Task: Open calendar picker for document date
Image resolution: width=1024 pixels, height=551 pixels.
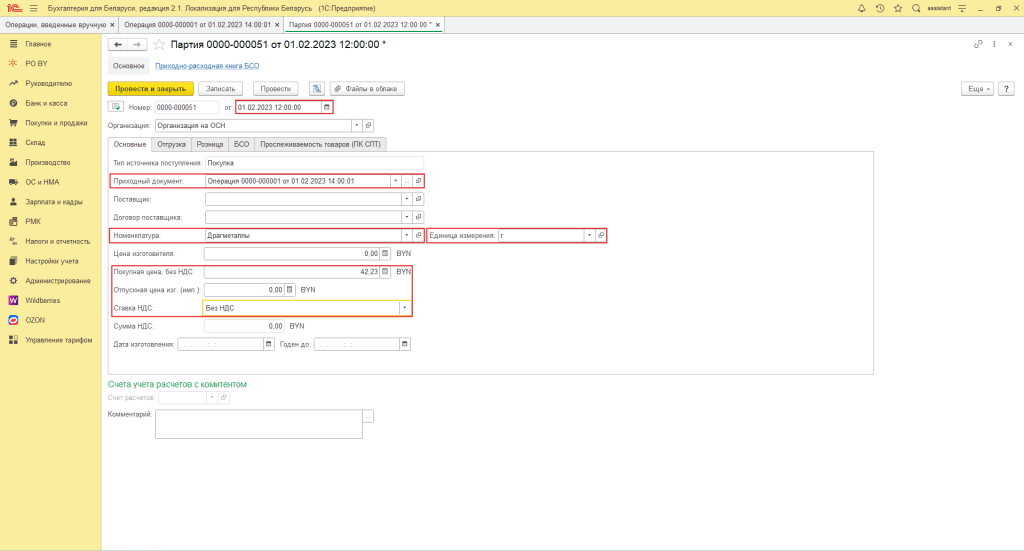Action: [x=326, y=107]
